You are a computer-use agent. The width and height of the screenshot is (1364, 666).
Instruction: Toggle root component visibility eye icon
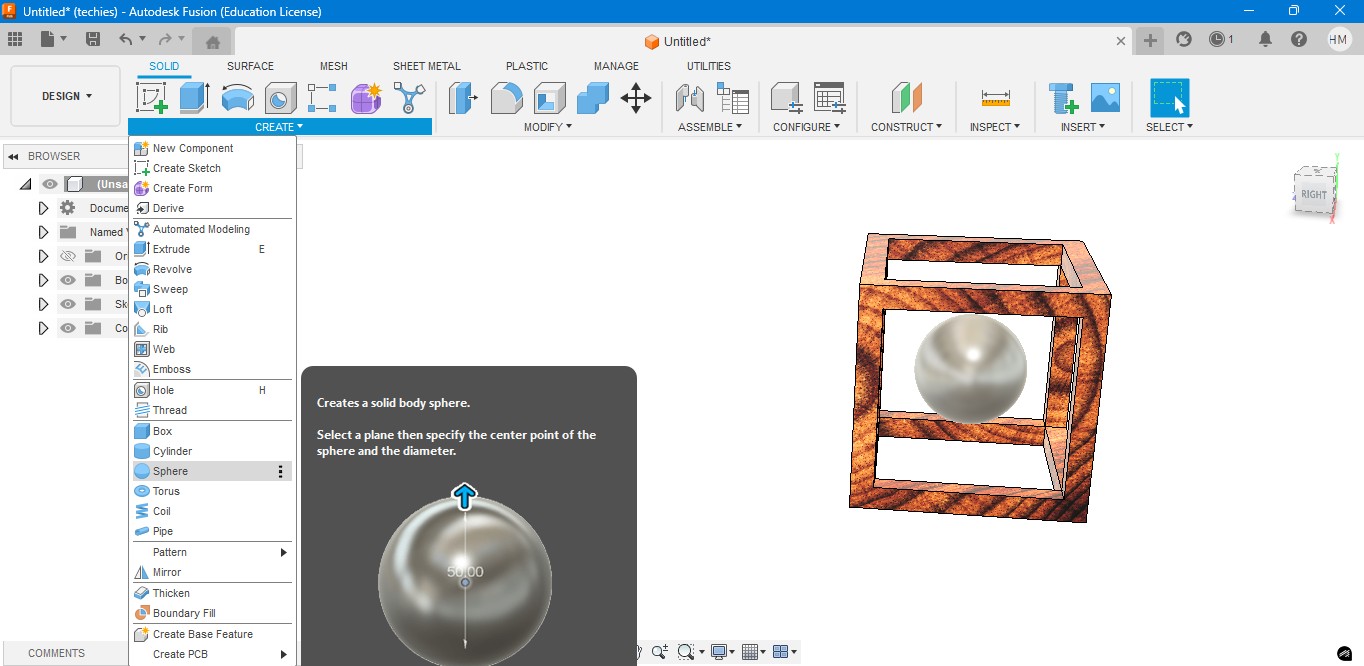pyautogui.click(x=49, y=184)
